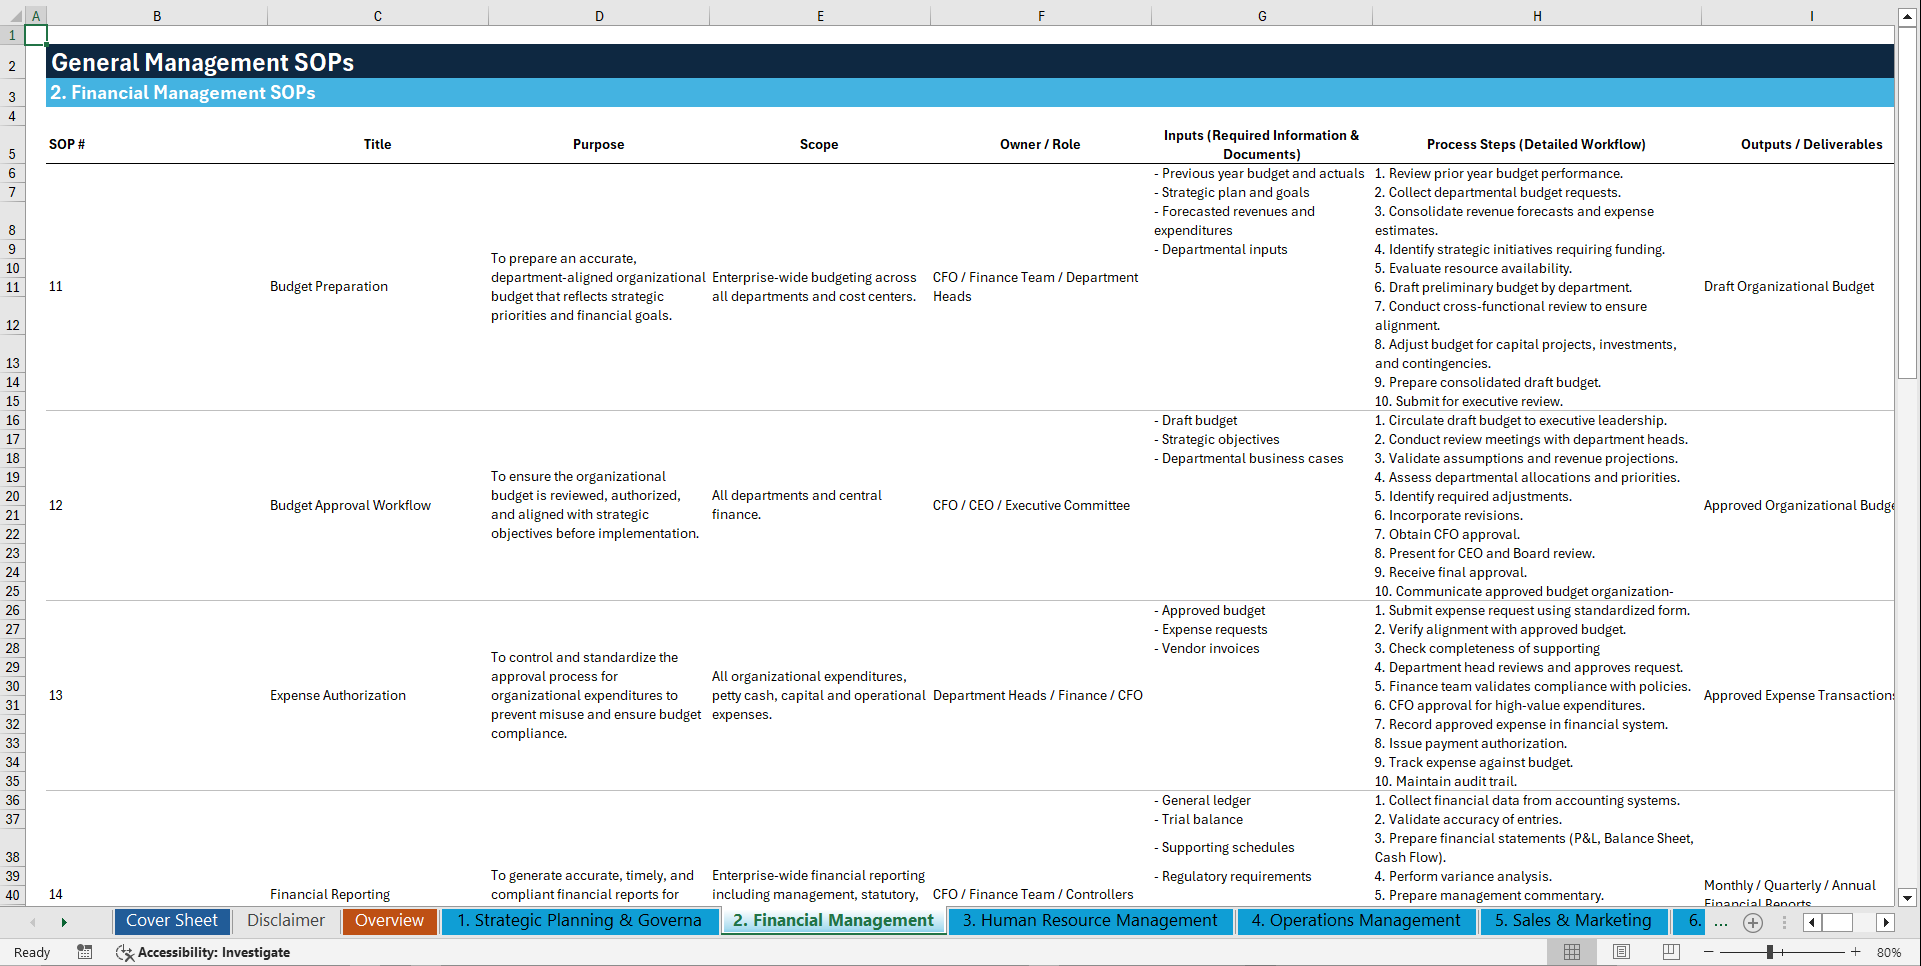
Task: Click the macro recording icon next to Ready
Action: [85, 952]
